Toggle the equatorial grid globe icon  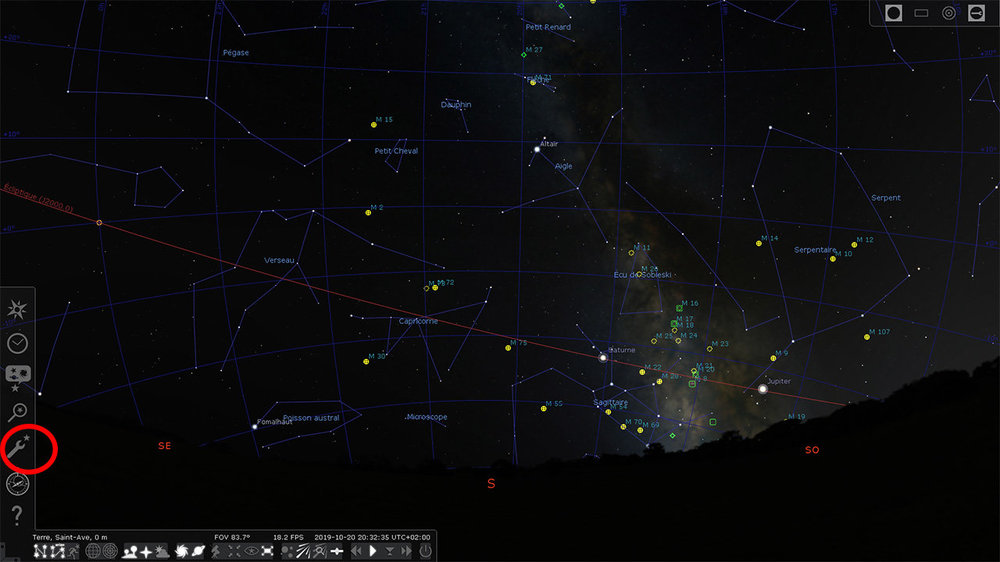click(93, 551)
